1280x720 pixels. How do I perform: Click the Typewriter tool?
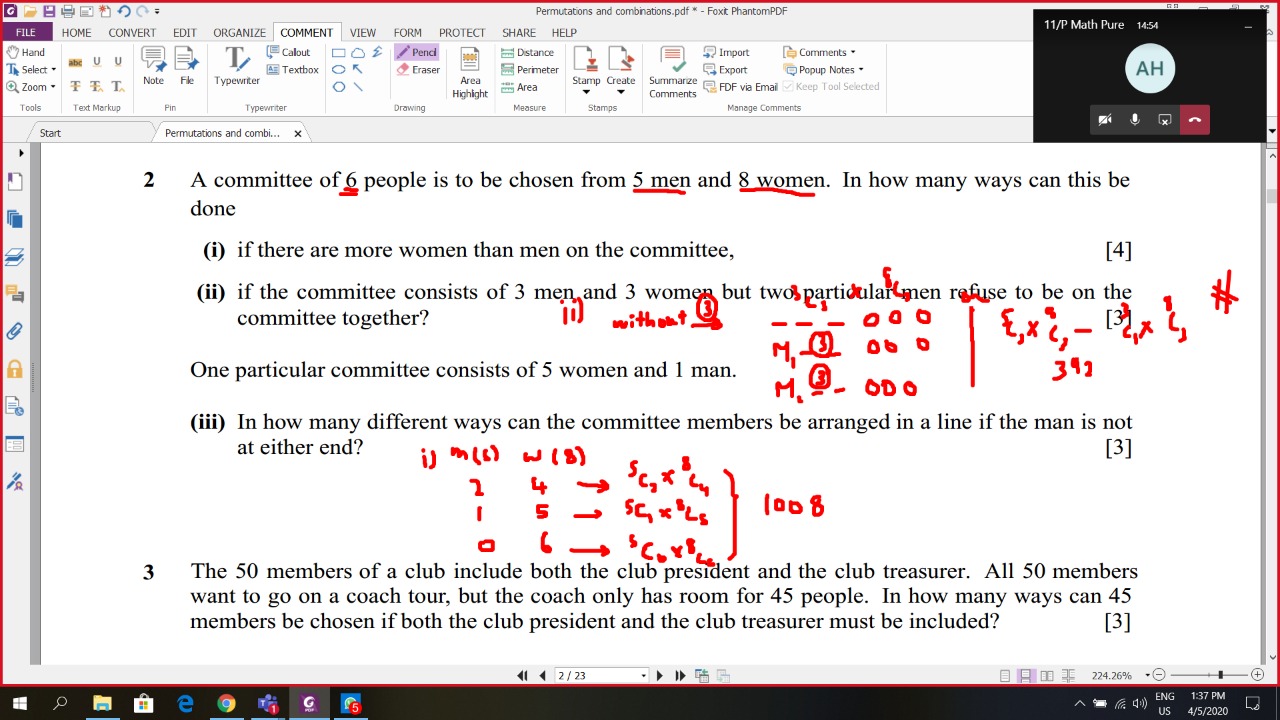236,67
